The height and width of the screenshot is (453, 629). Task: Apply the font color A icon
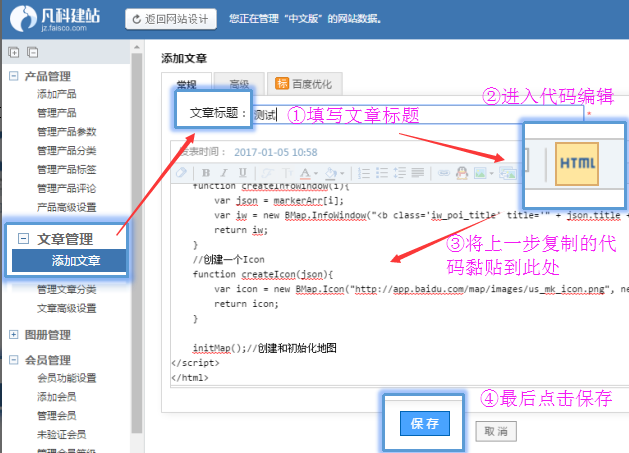pos(305,173)
